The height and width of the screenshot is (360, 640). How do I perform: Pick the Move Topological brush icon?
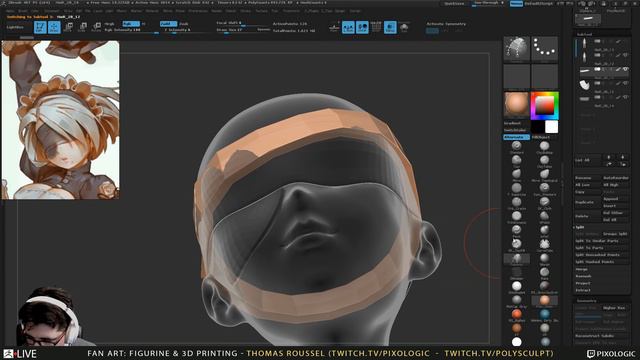coord(544,174)
